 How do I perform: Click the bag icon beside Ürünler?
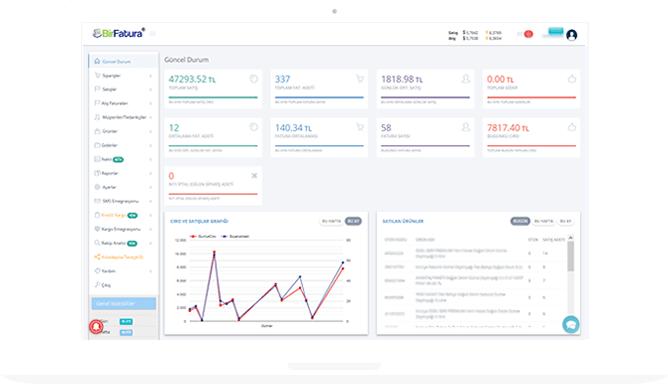[x=97, y=131]
